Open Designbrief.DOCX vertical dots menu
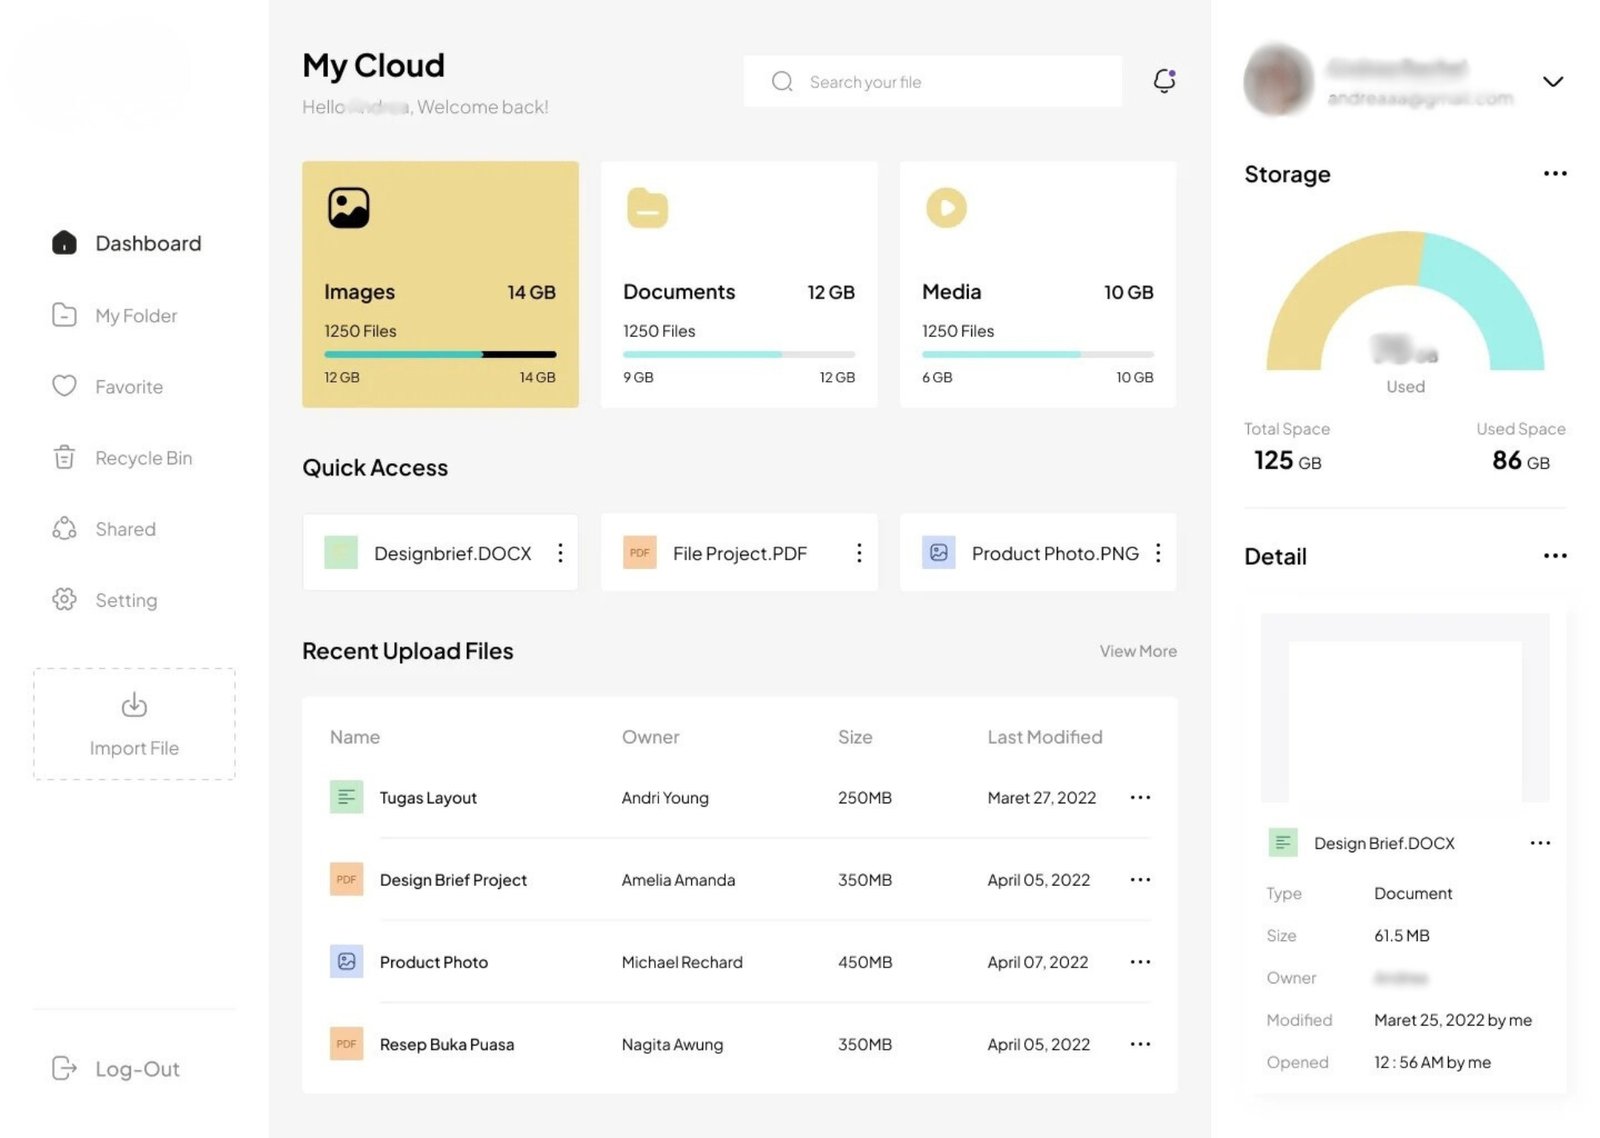The width and height of the screenshot is (1600, 1138). tap(560, 553)
